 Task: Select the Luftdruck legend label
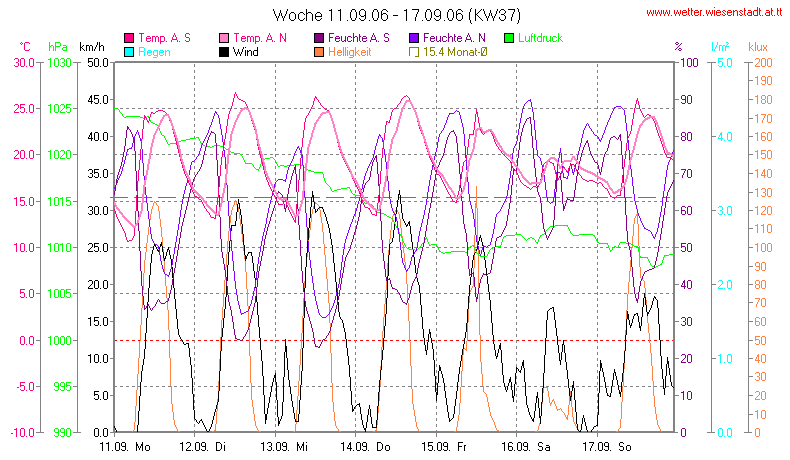point(541,38)
